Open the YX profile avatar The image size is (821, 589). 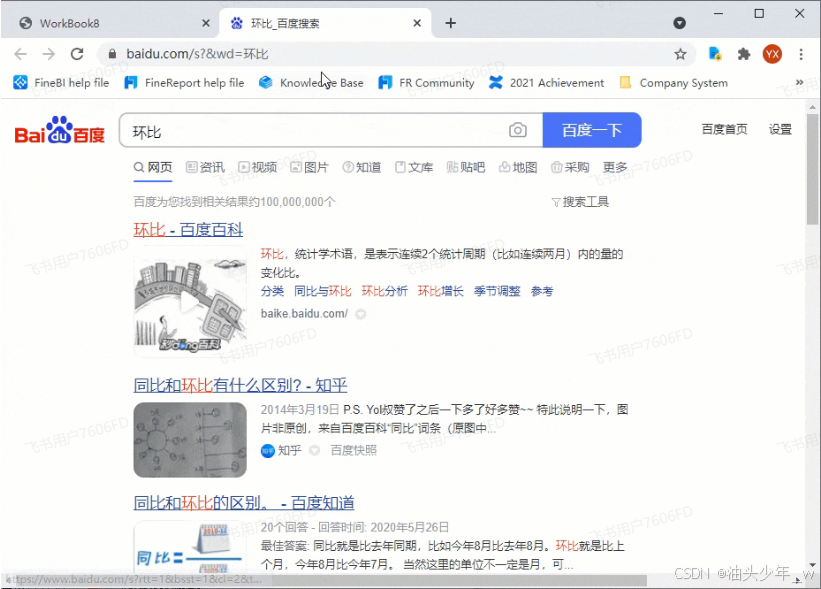772,54
